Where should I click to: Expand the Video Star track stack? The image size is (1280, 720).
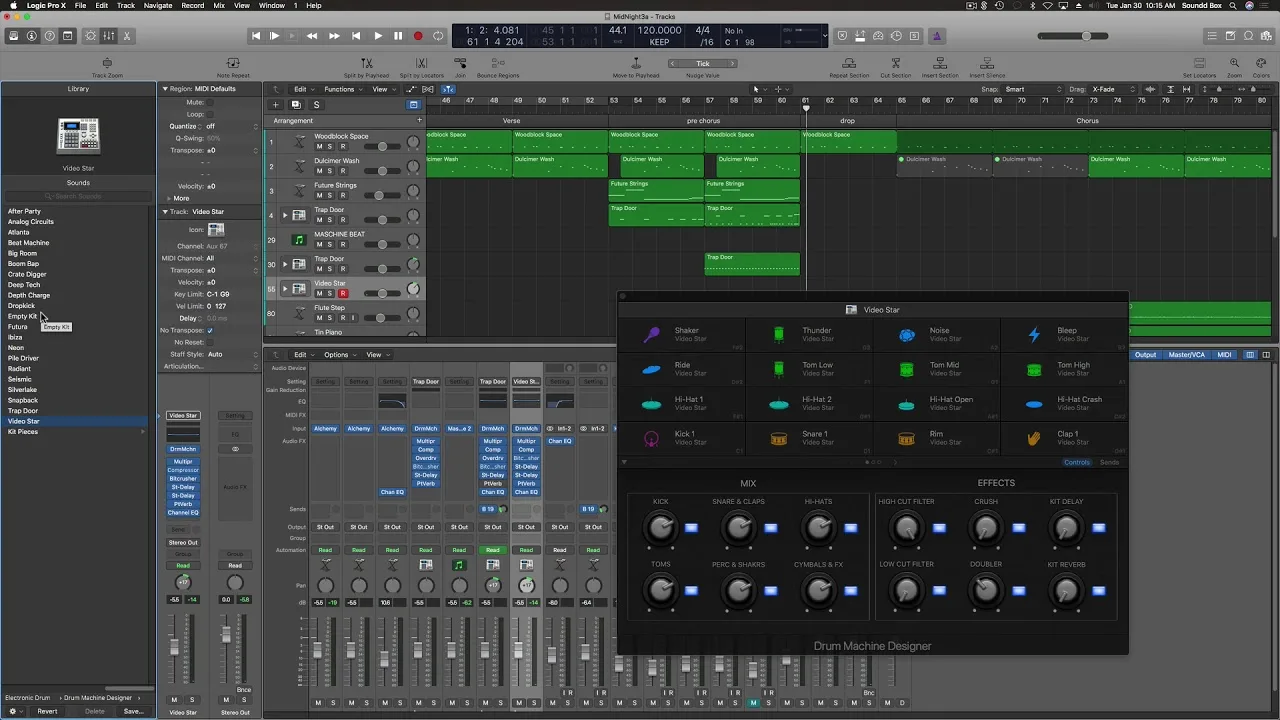(285, 289)
